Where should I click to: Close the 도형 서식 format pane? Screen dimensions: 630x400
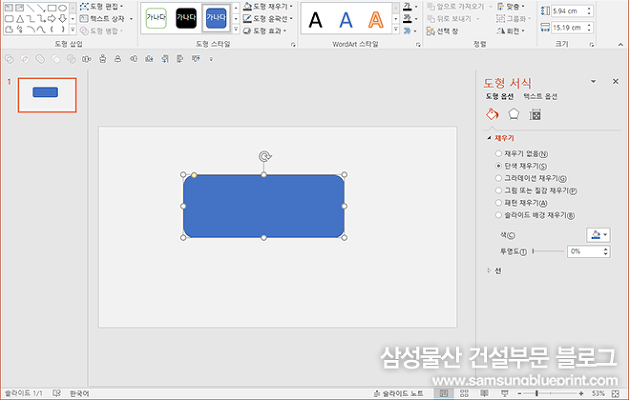click(616, 82)
